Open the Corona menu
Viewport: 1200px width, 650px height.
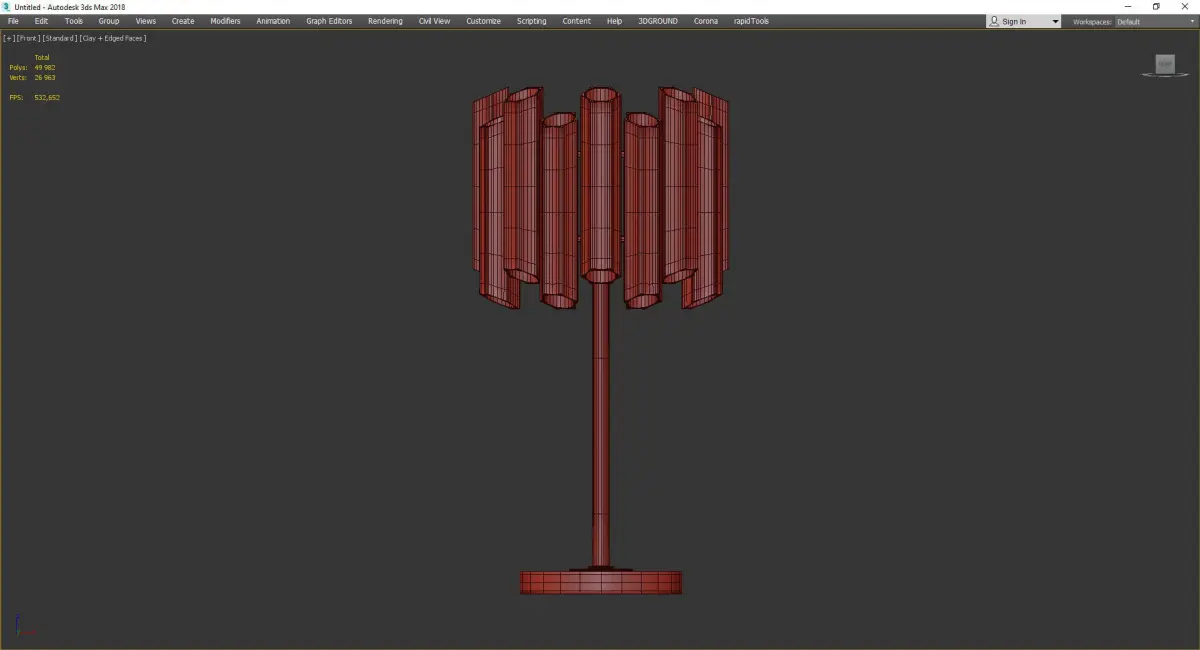[x=706, y=21]
